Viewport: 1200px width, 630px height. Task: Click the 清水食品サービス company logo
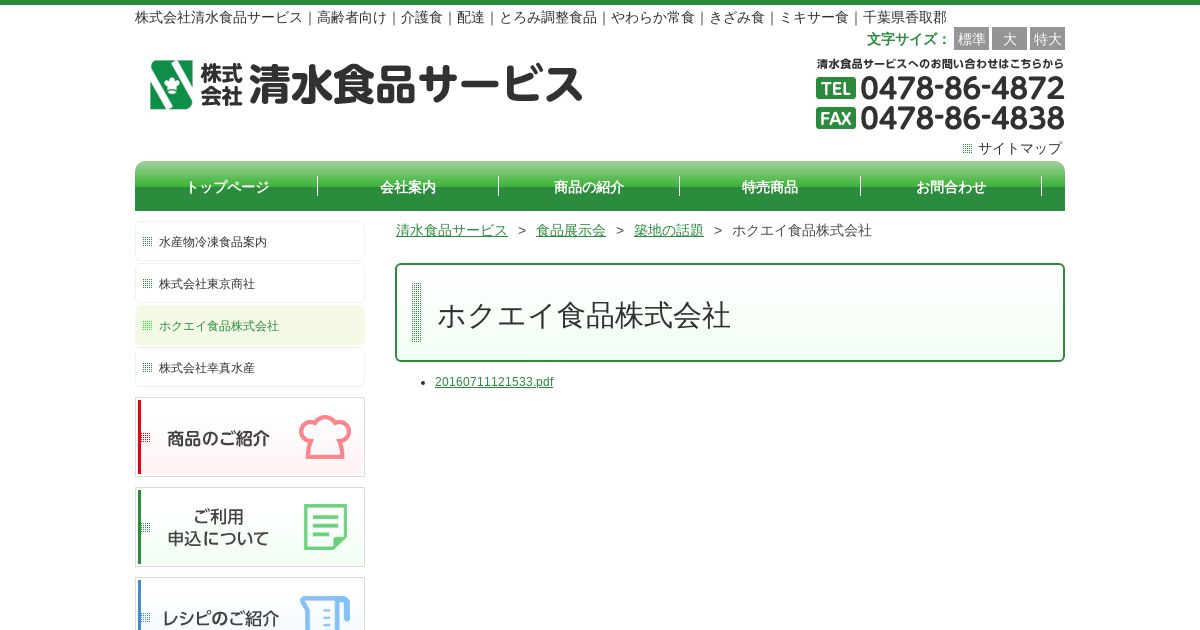click(366, 85)
